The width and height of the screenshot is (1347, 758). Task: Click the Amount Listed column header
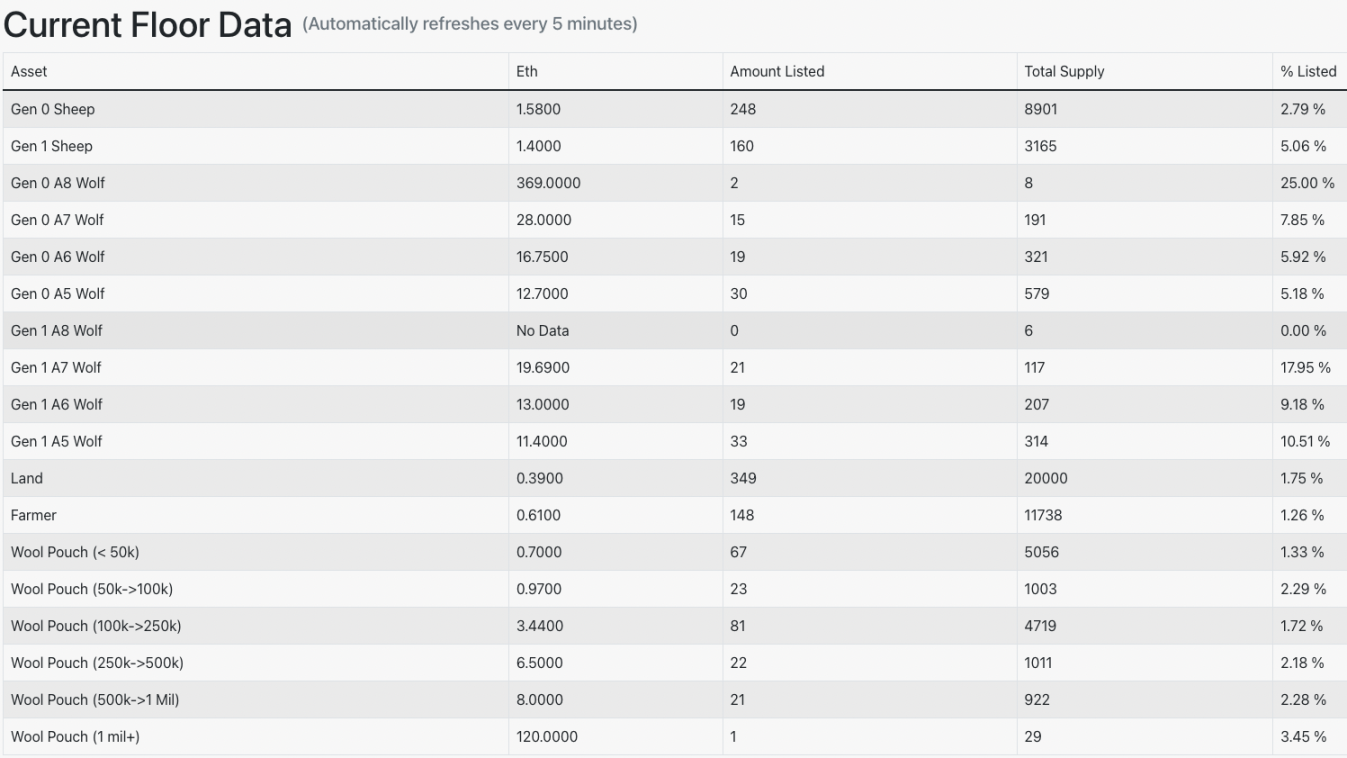click(777, 72)
